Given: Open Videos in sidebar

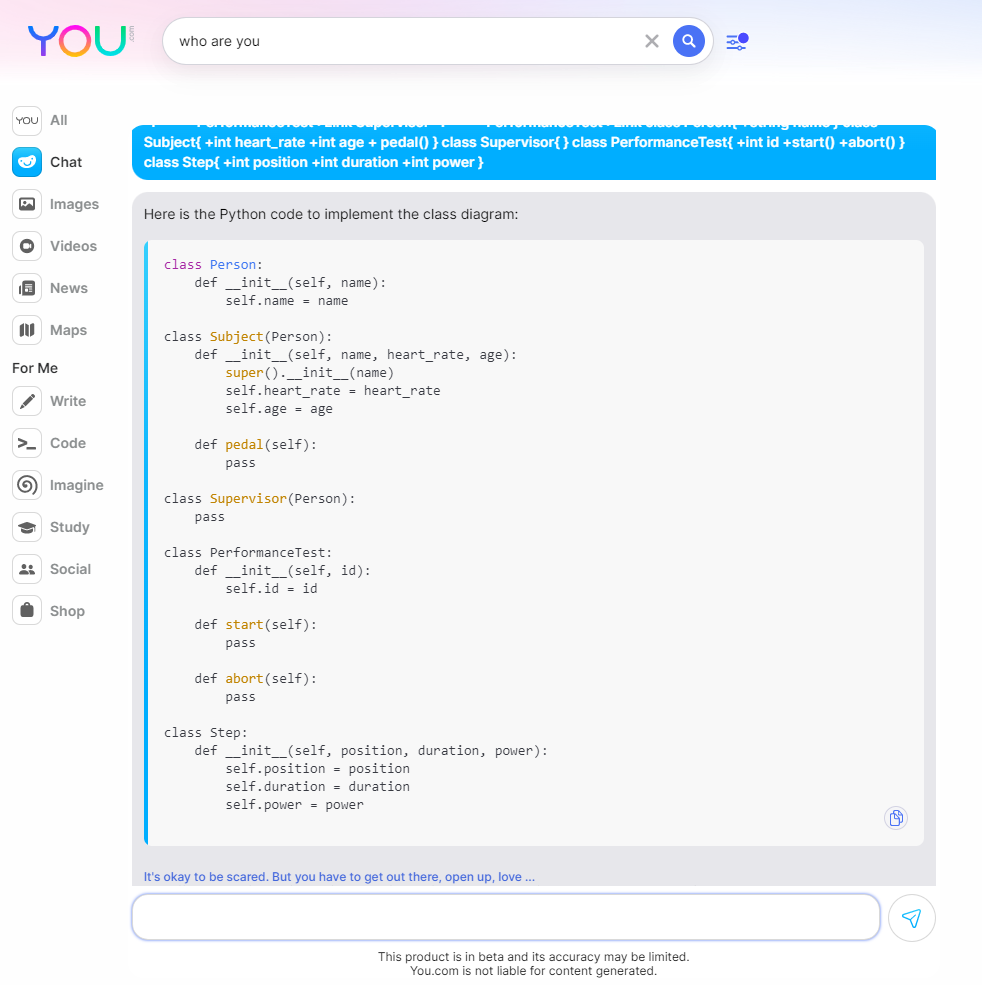Looking at the screenshot, I should pos(55,246).
